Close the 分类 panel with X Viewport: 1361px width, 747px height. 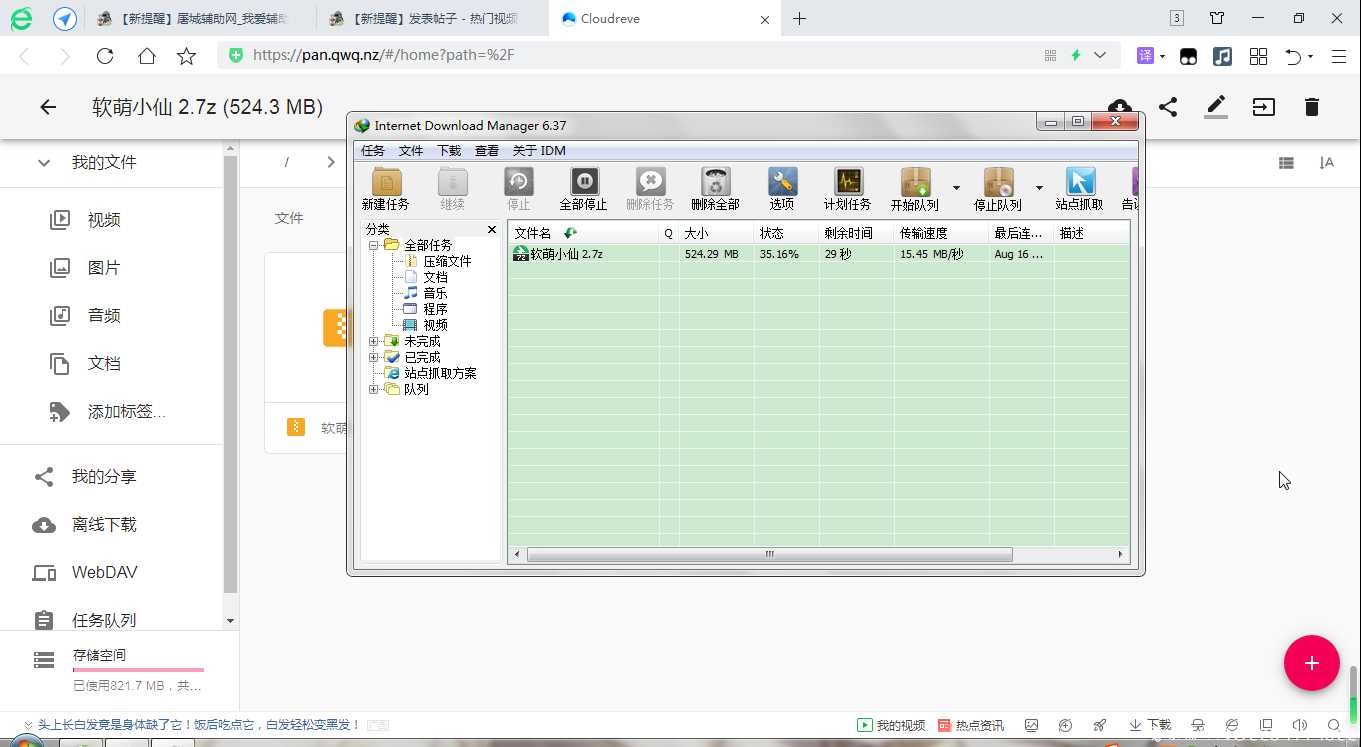click(x=491, y=230)
